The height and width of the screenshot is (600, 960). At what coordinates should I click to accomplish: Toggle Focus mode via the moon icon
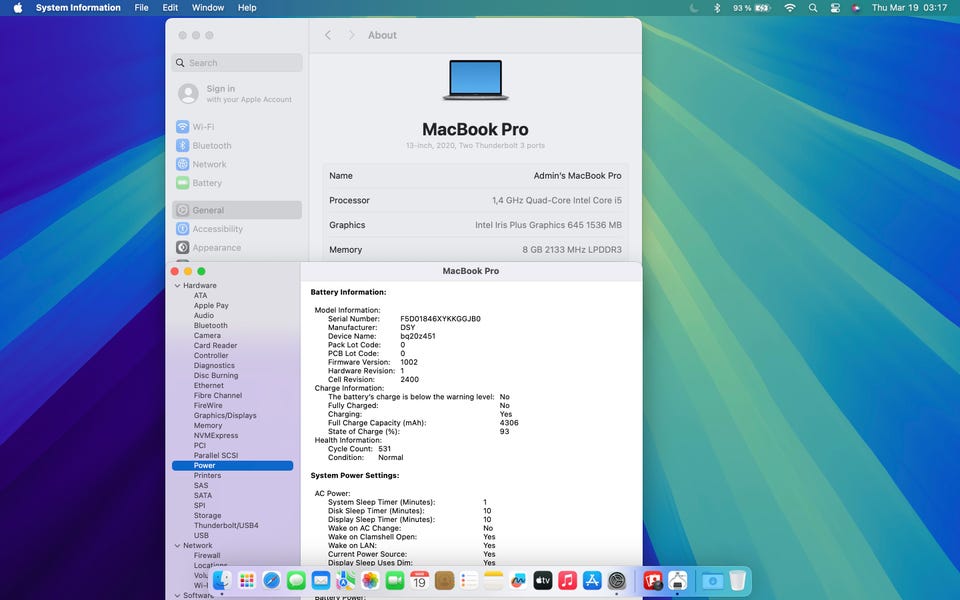coord(694,8)
